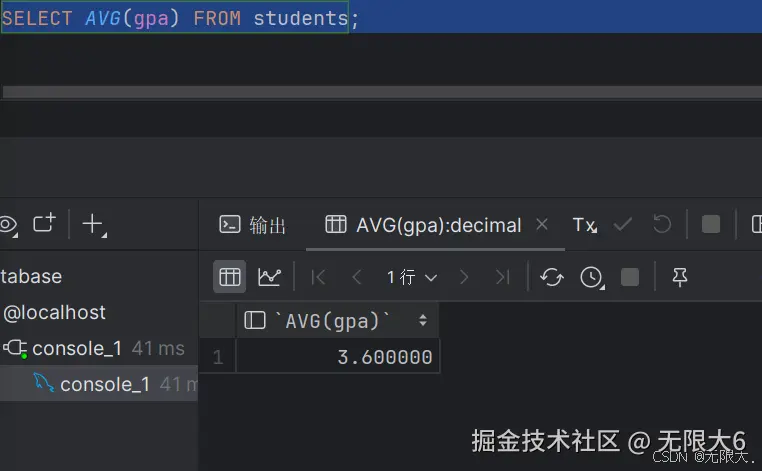The height and width of the screenshot is (471, 762).
Task: Switch to the 输出 output tab
Action: click(253, 225)
